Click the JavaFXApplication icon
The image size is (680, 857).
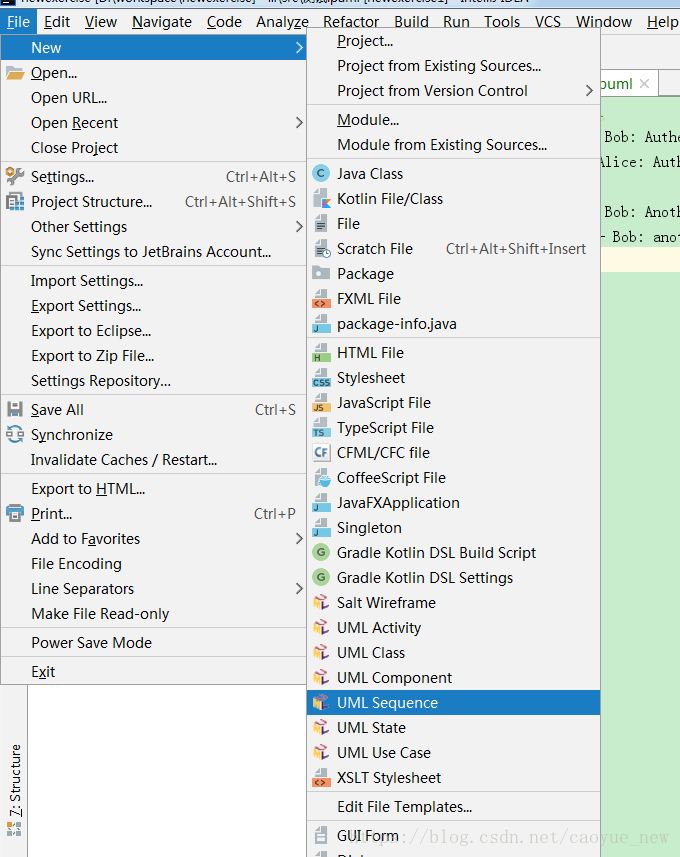(x=321, y=503)
